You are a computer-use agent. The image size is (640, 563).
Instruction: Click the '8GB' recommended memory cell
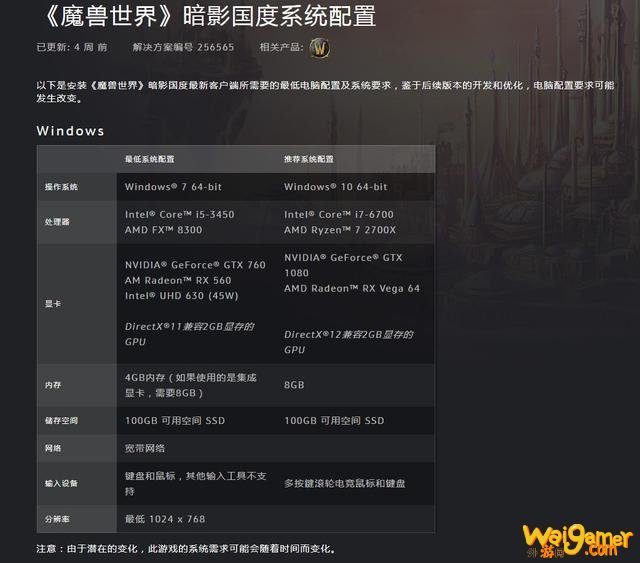pyautogui.click(x=294, y=385)
